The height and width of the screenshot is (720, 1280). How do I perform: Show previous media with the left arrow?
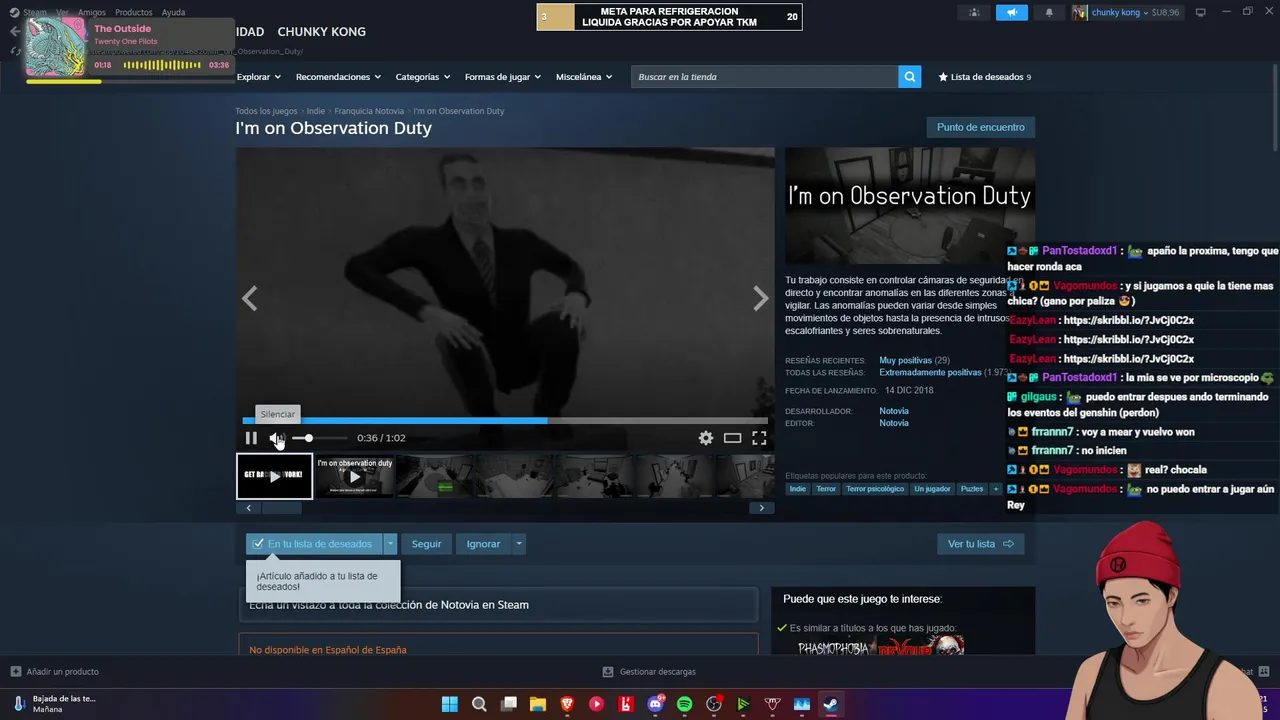coord(249,298)
